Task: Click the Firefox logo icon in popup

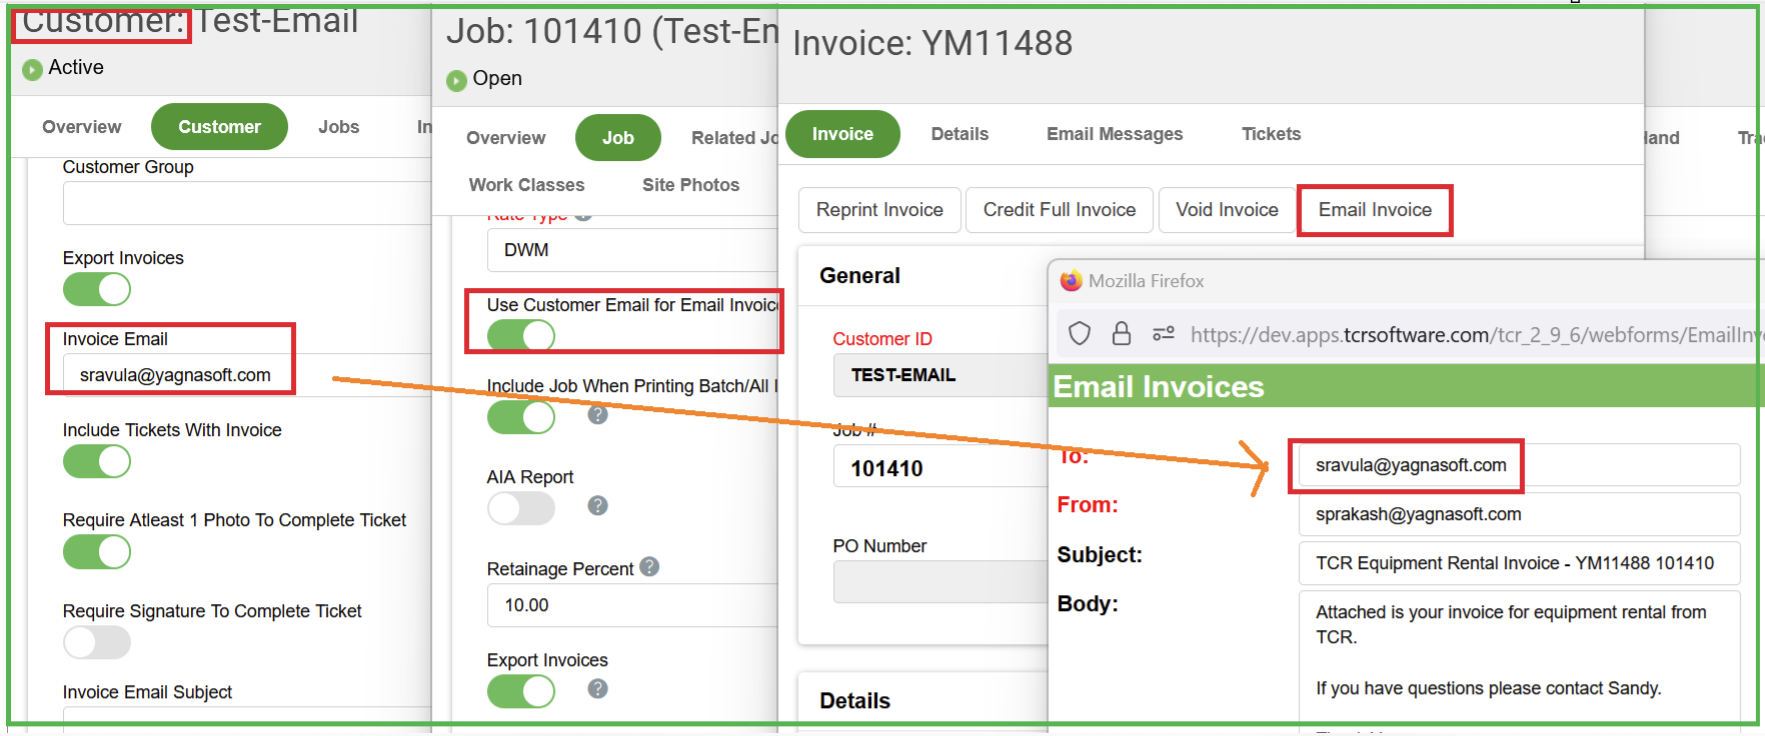Action: [x=1071, y=281]
